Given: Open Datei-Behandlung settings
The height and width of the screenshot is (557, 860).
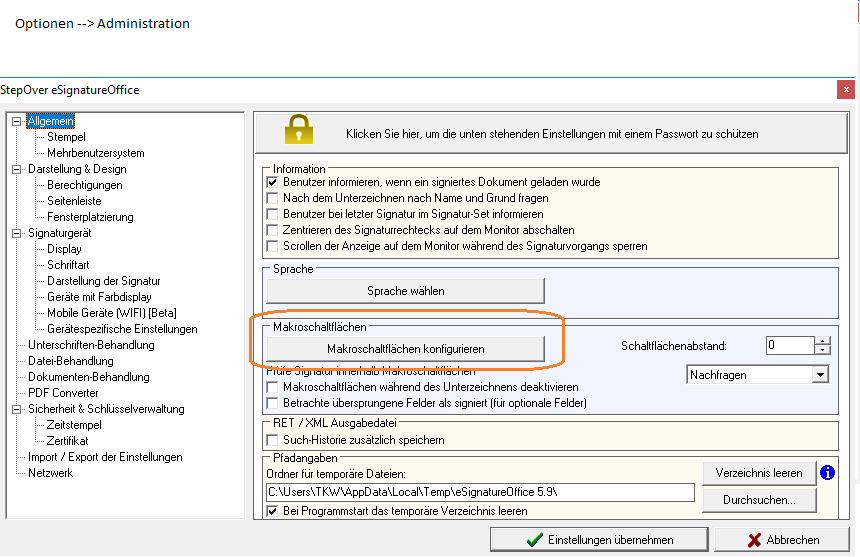Looking at the screenshot, I should (71, 361).
